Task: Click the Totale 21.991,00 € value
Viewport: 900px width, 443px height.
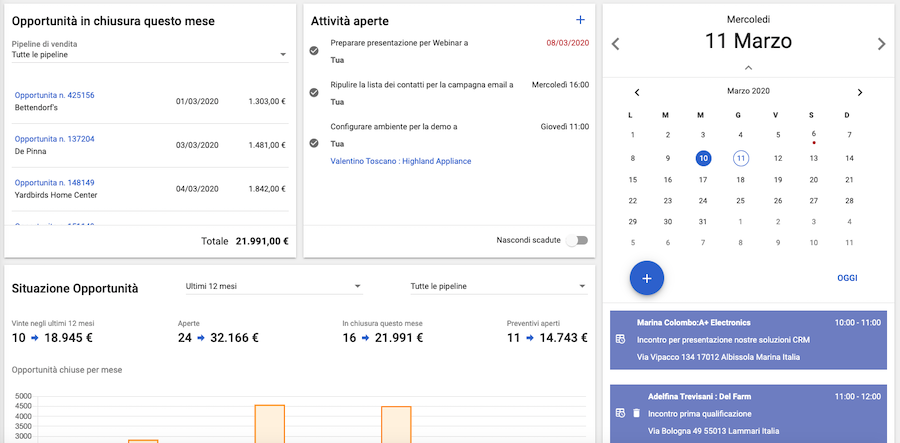Action: click(262, 242)
